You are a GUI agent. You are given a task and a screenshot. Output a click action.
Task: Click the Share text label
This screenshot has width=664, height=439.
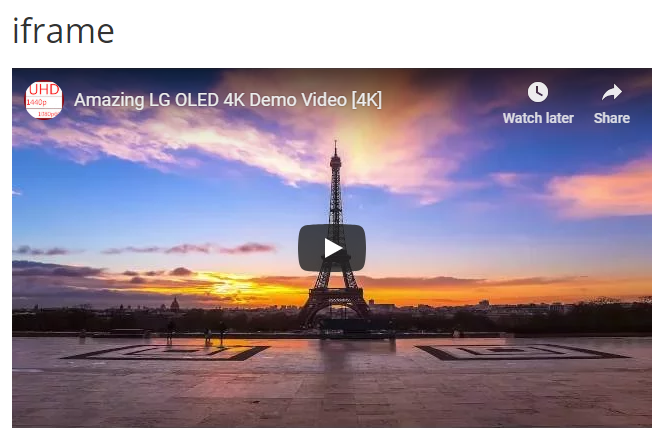[x=611, y=118]
